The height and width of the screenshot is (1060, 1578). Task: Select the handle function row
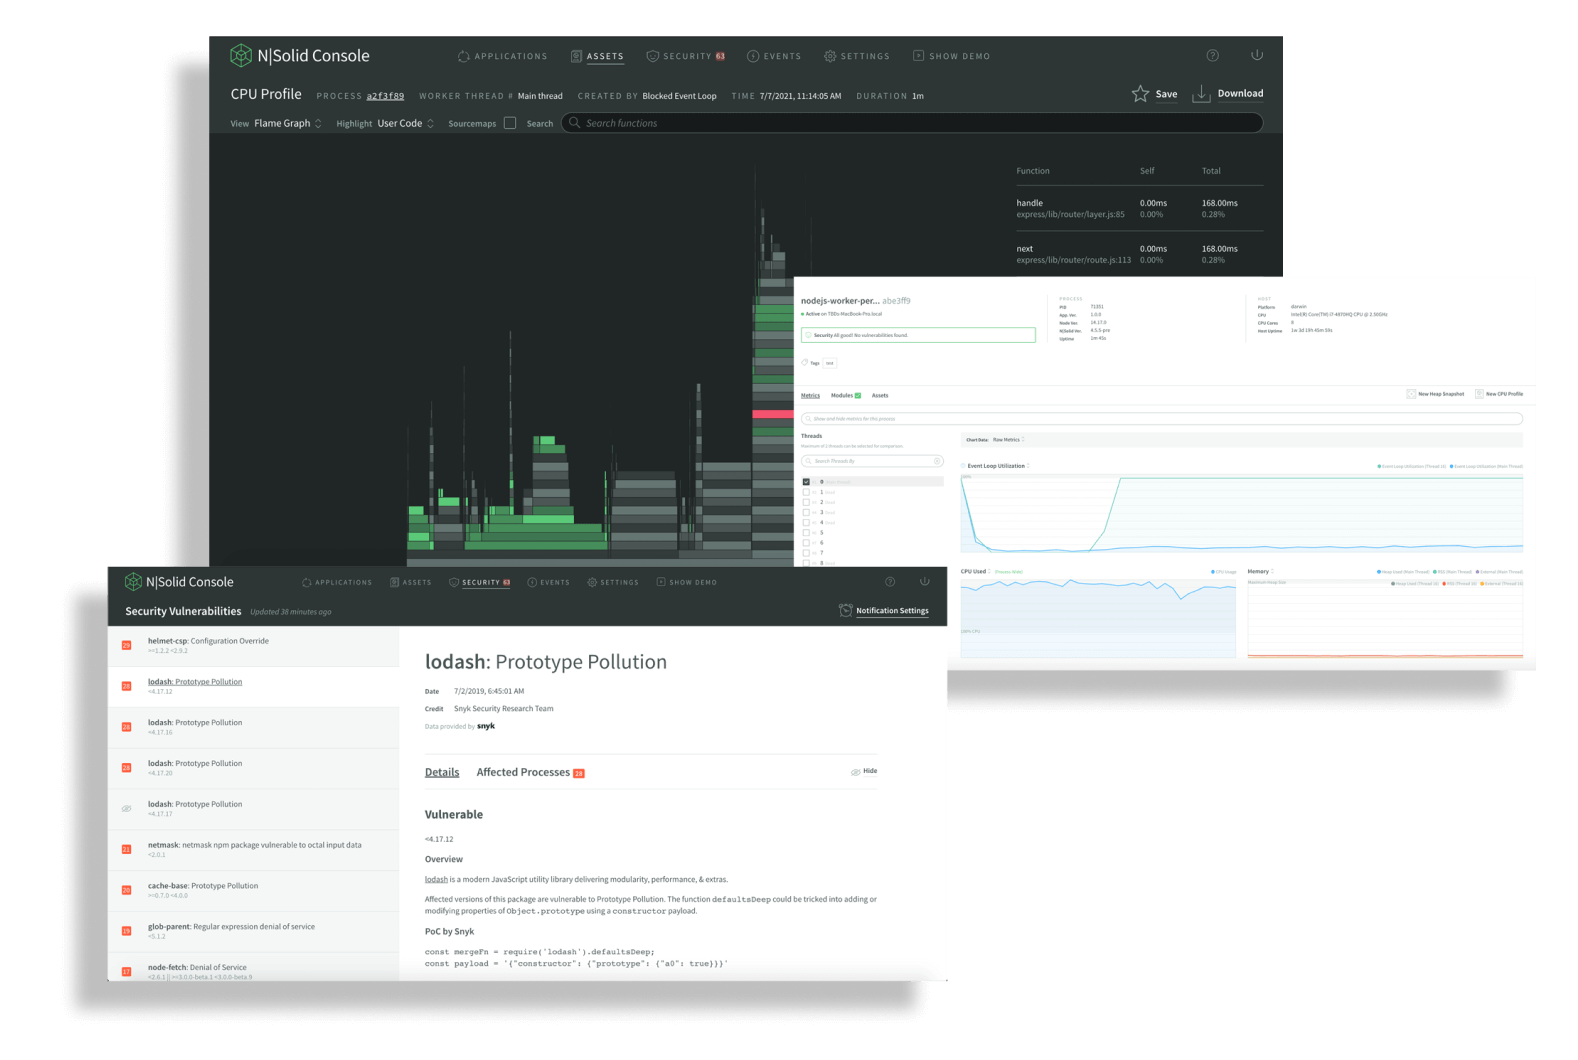[1139, 208]
